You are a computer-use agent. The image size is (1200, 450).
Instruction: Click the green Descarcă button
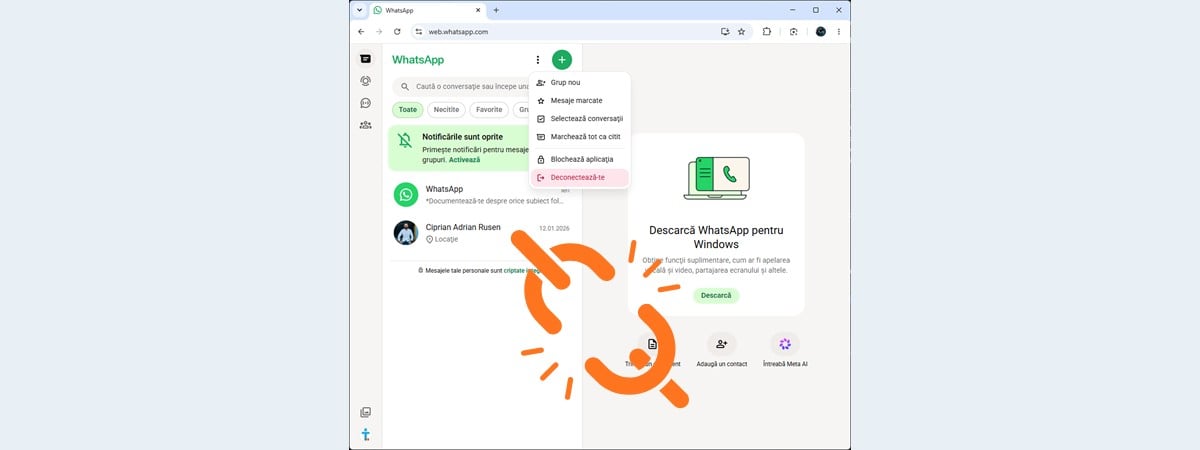point(716,295)
